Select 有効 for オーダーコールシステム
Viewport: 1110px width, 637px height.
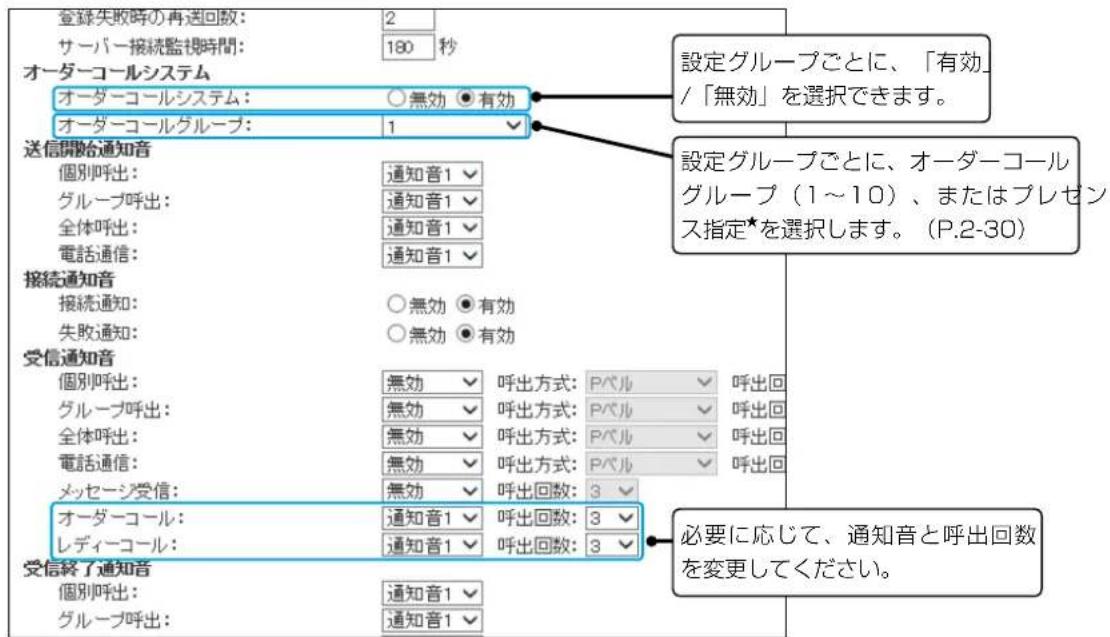pos(465,98)
